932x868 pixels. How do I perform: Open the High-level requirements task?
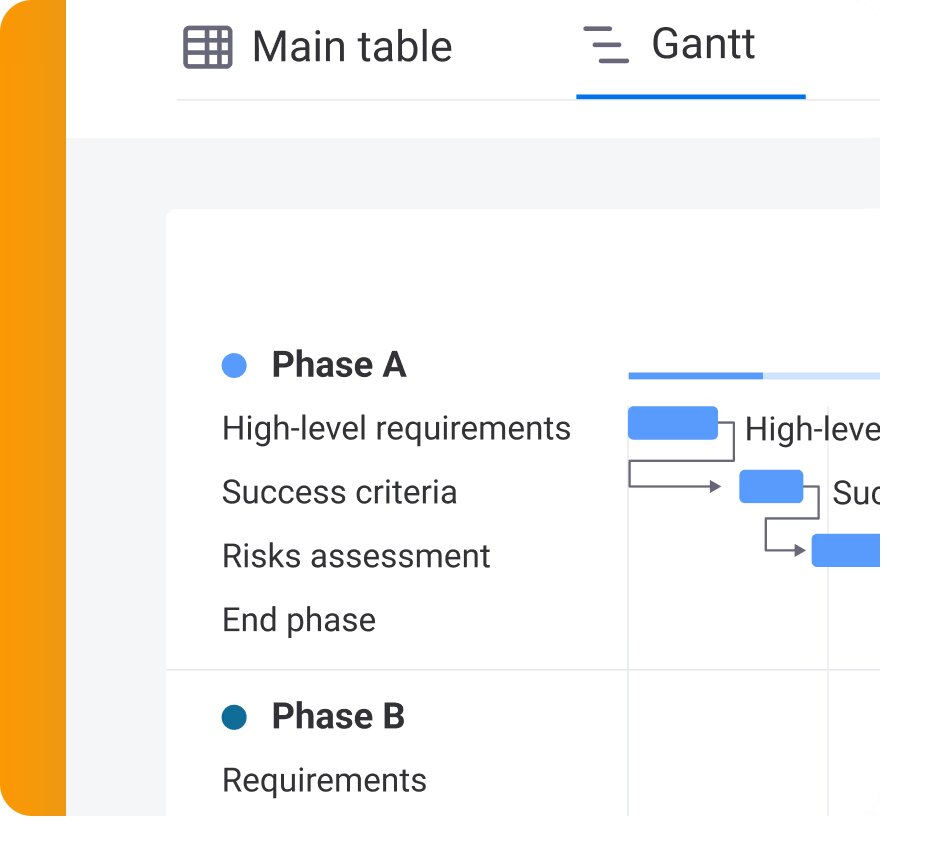[396, 428]
